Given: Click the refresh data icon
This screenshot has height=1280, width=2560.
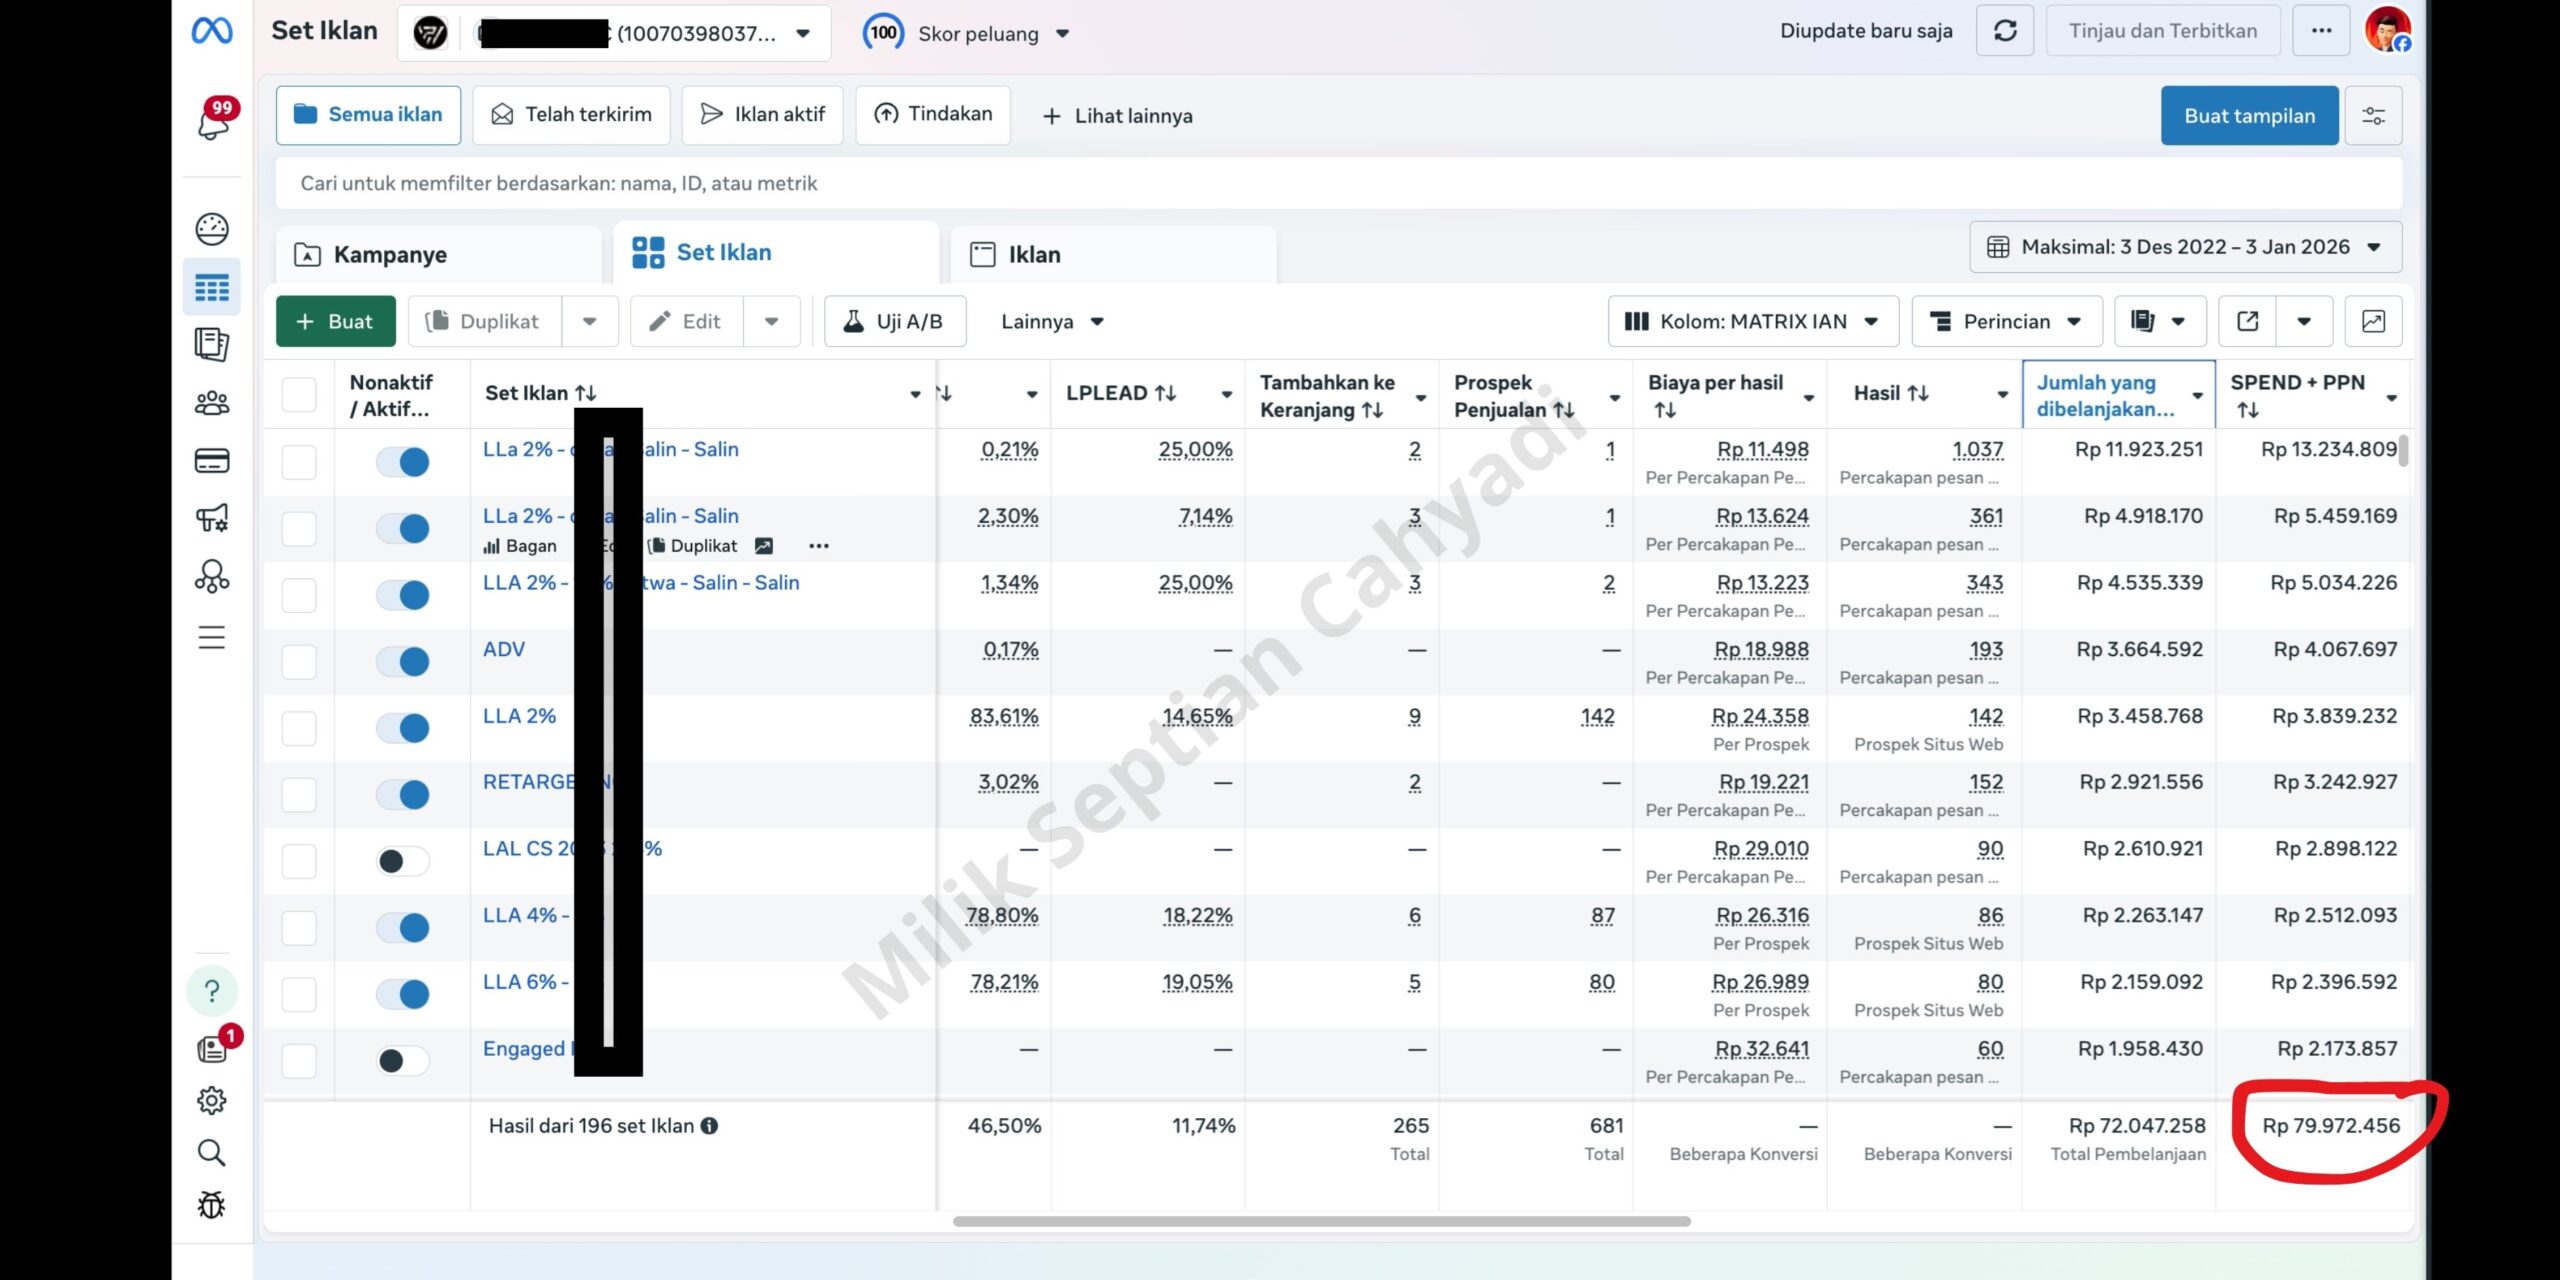Looking at the screenshot, I should (x=2004, y=31).
